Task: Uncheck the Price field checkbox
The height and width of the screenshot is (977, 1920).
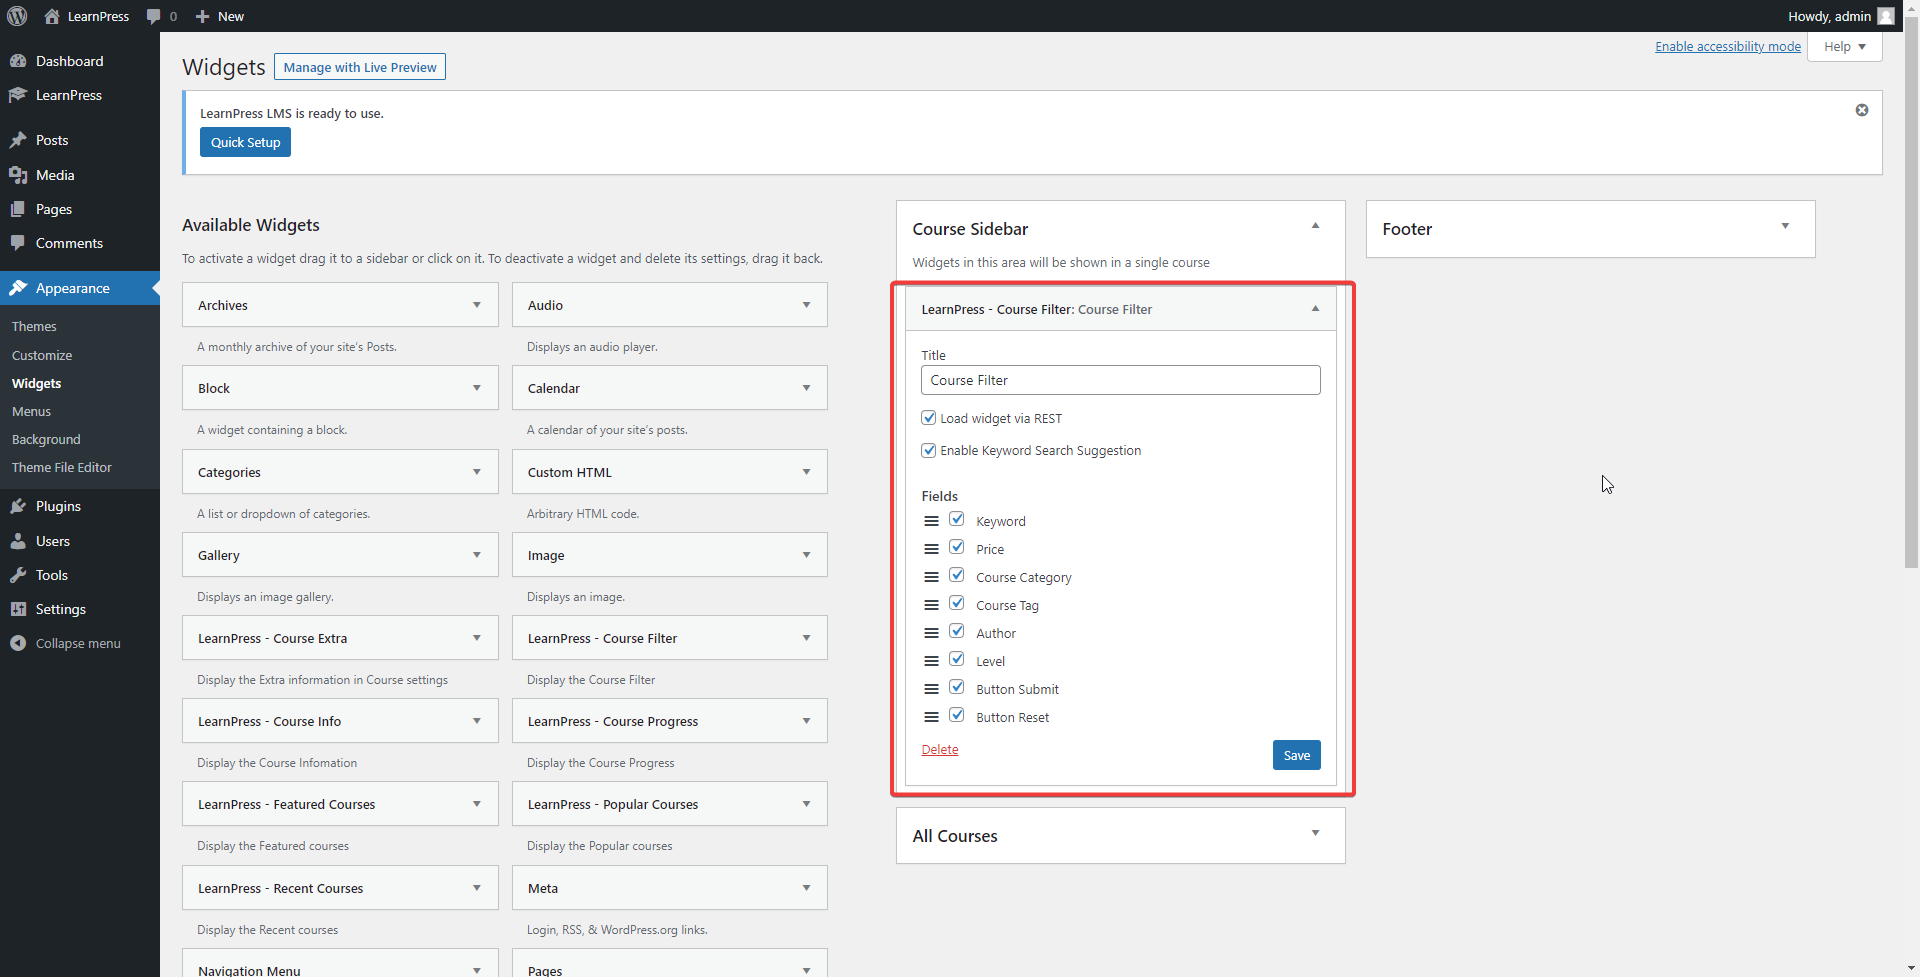Action: click(957, 547)
